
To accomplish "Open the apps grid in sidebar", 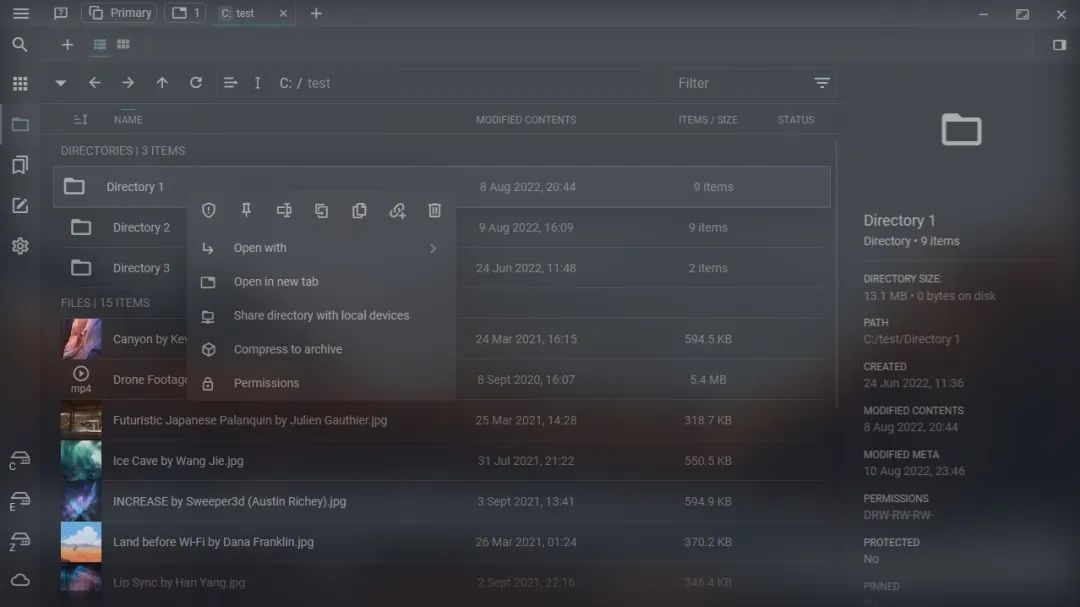I will (20, 83).
